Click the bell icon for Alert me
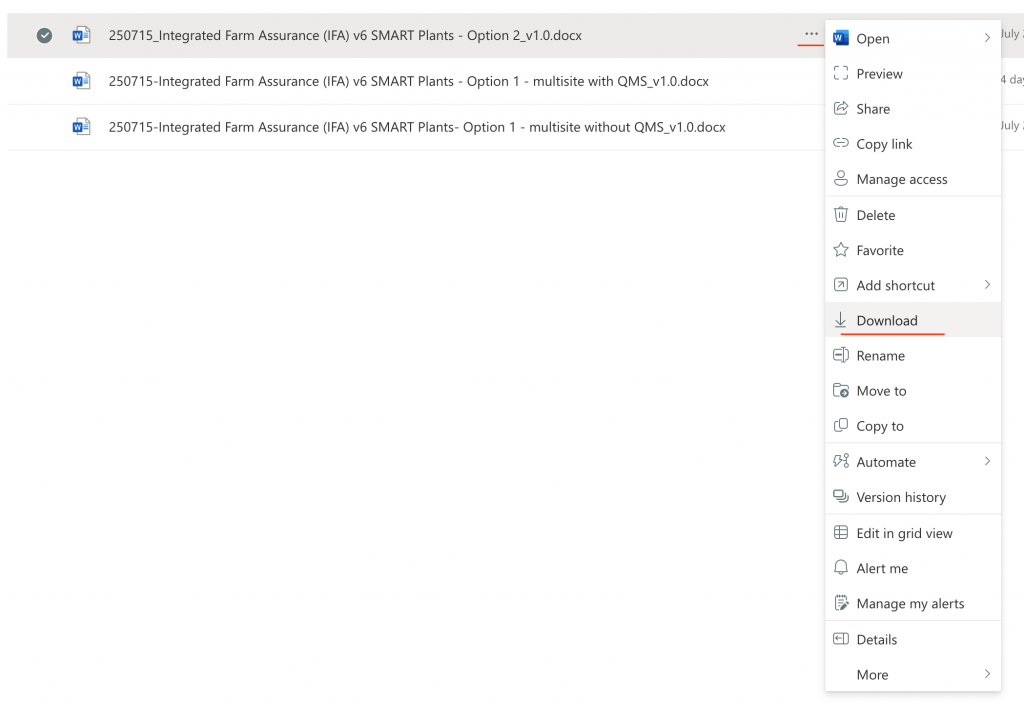This screenshot has height=719, width=1024. [x=841, y=568]
